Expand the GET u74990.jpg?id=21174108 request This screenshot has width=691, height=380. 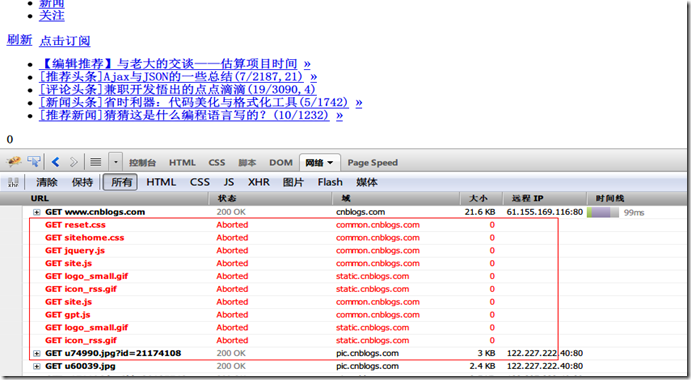37,354
